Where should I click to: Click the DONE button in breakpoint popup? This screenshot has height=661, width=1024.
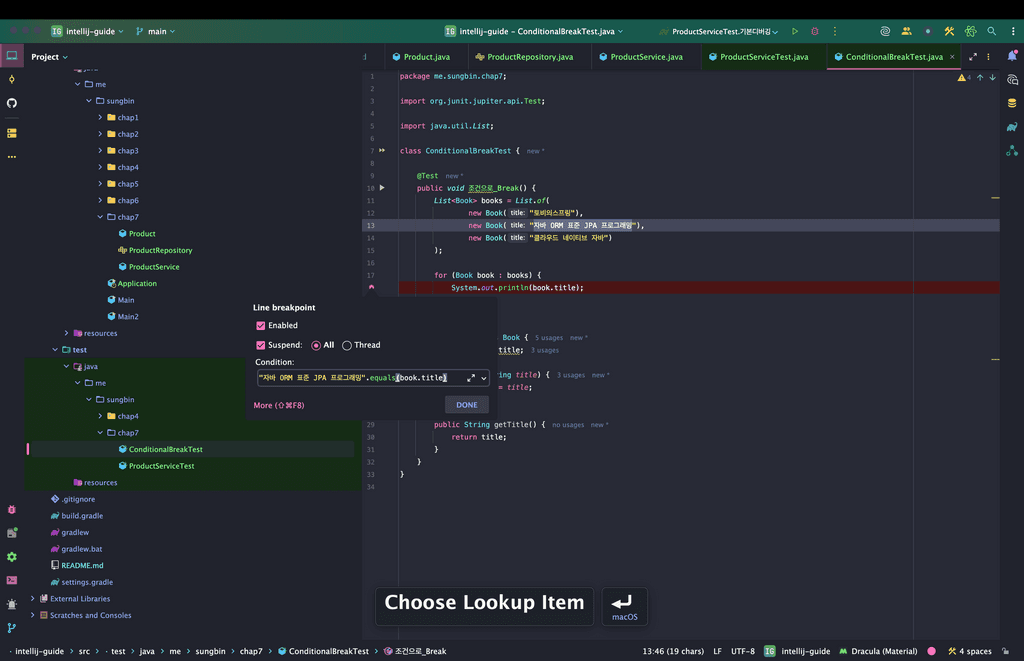click(x=467, y=405)
